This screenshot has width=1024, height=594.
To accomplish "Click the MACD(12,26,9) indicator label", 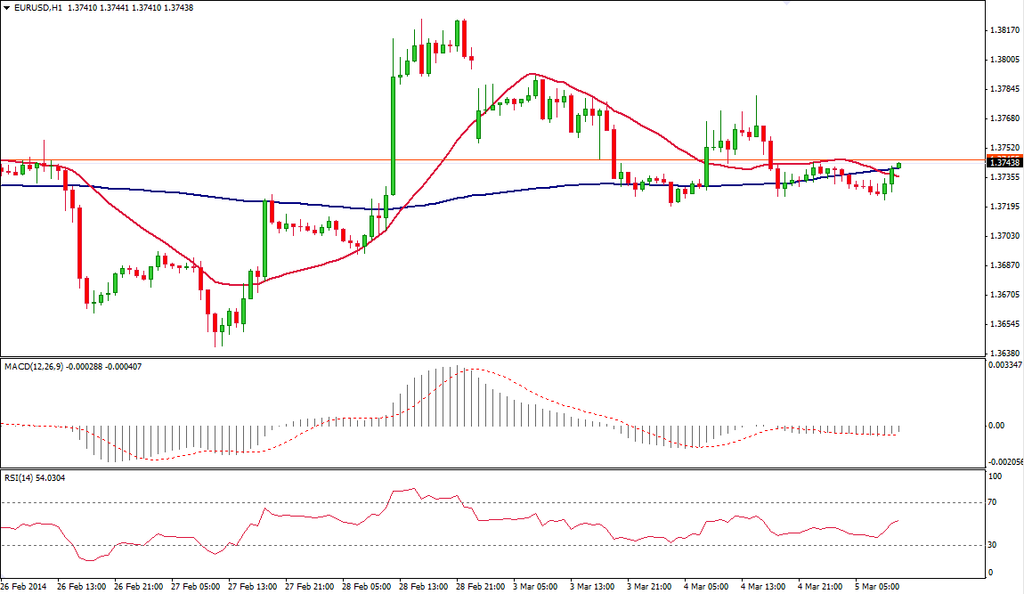I will click(35, 366).
